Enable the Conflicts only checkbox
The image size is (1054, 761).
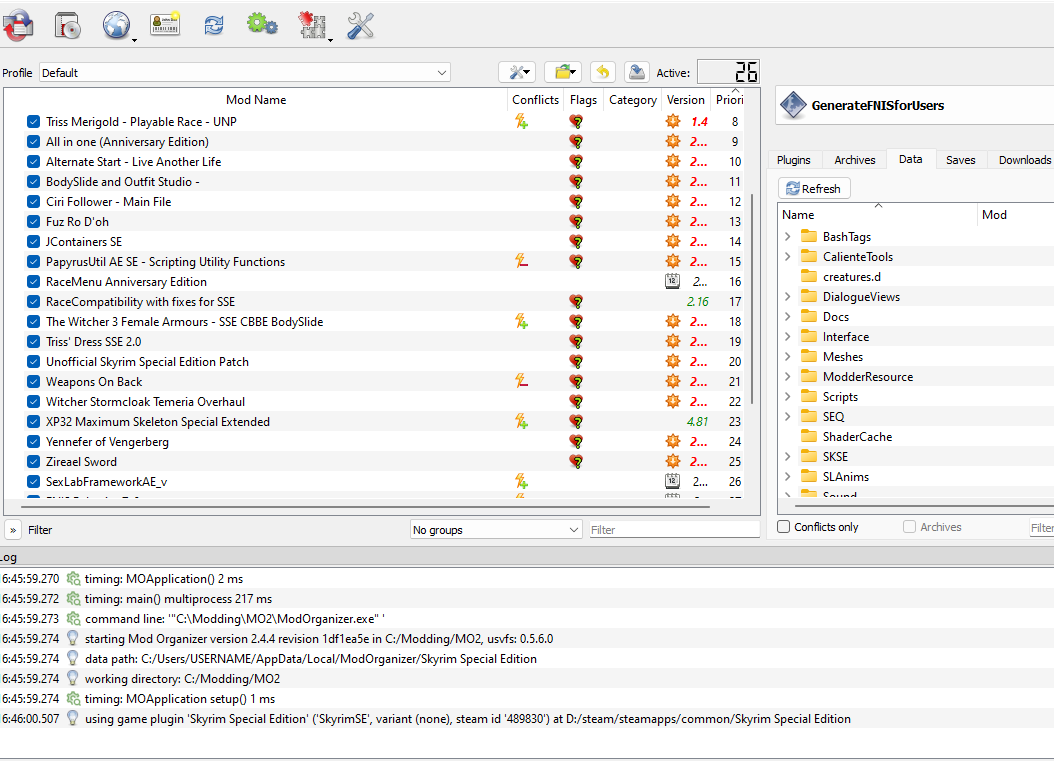784,527
